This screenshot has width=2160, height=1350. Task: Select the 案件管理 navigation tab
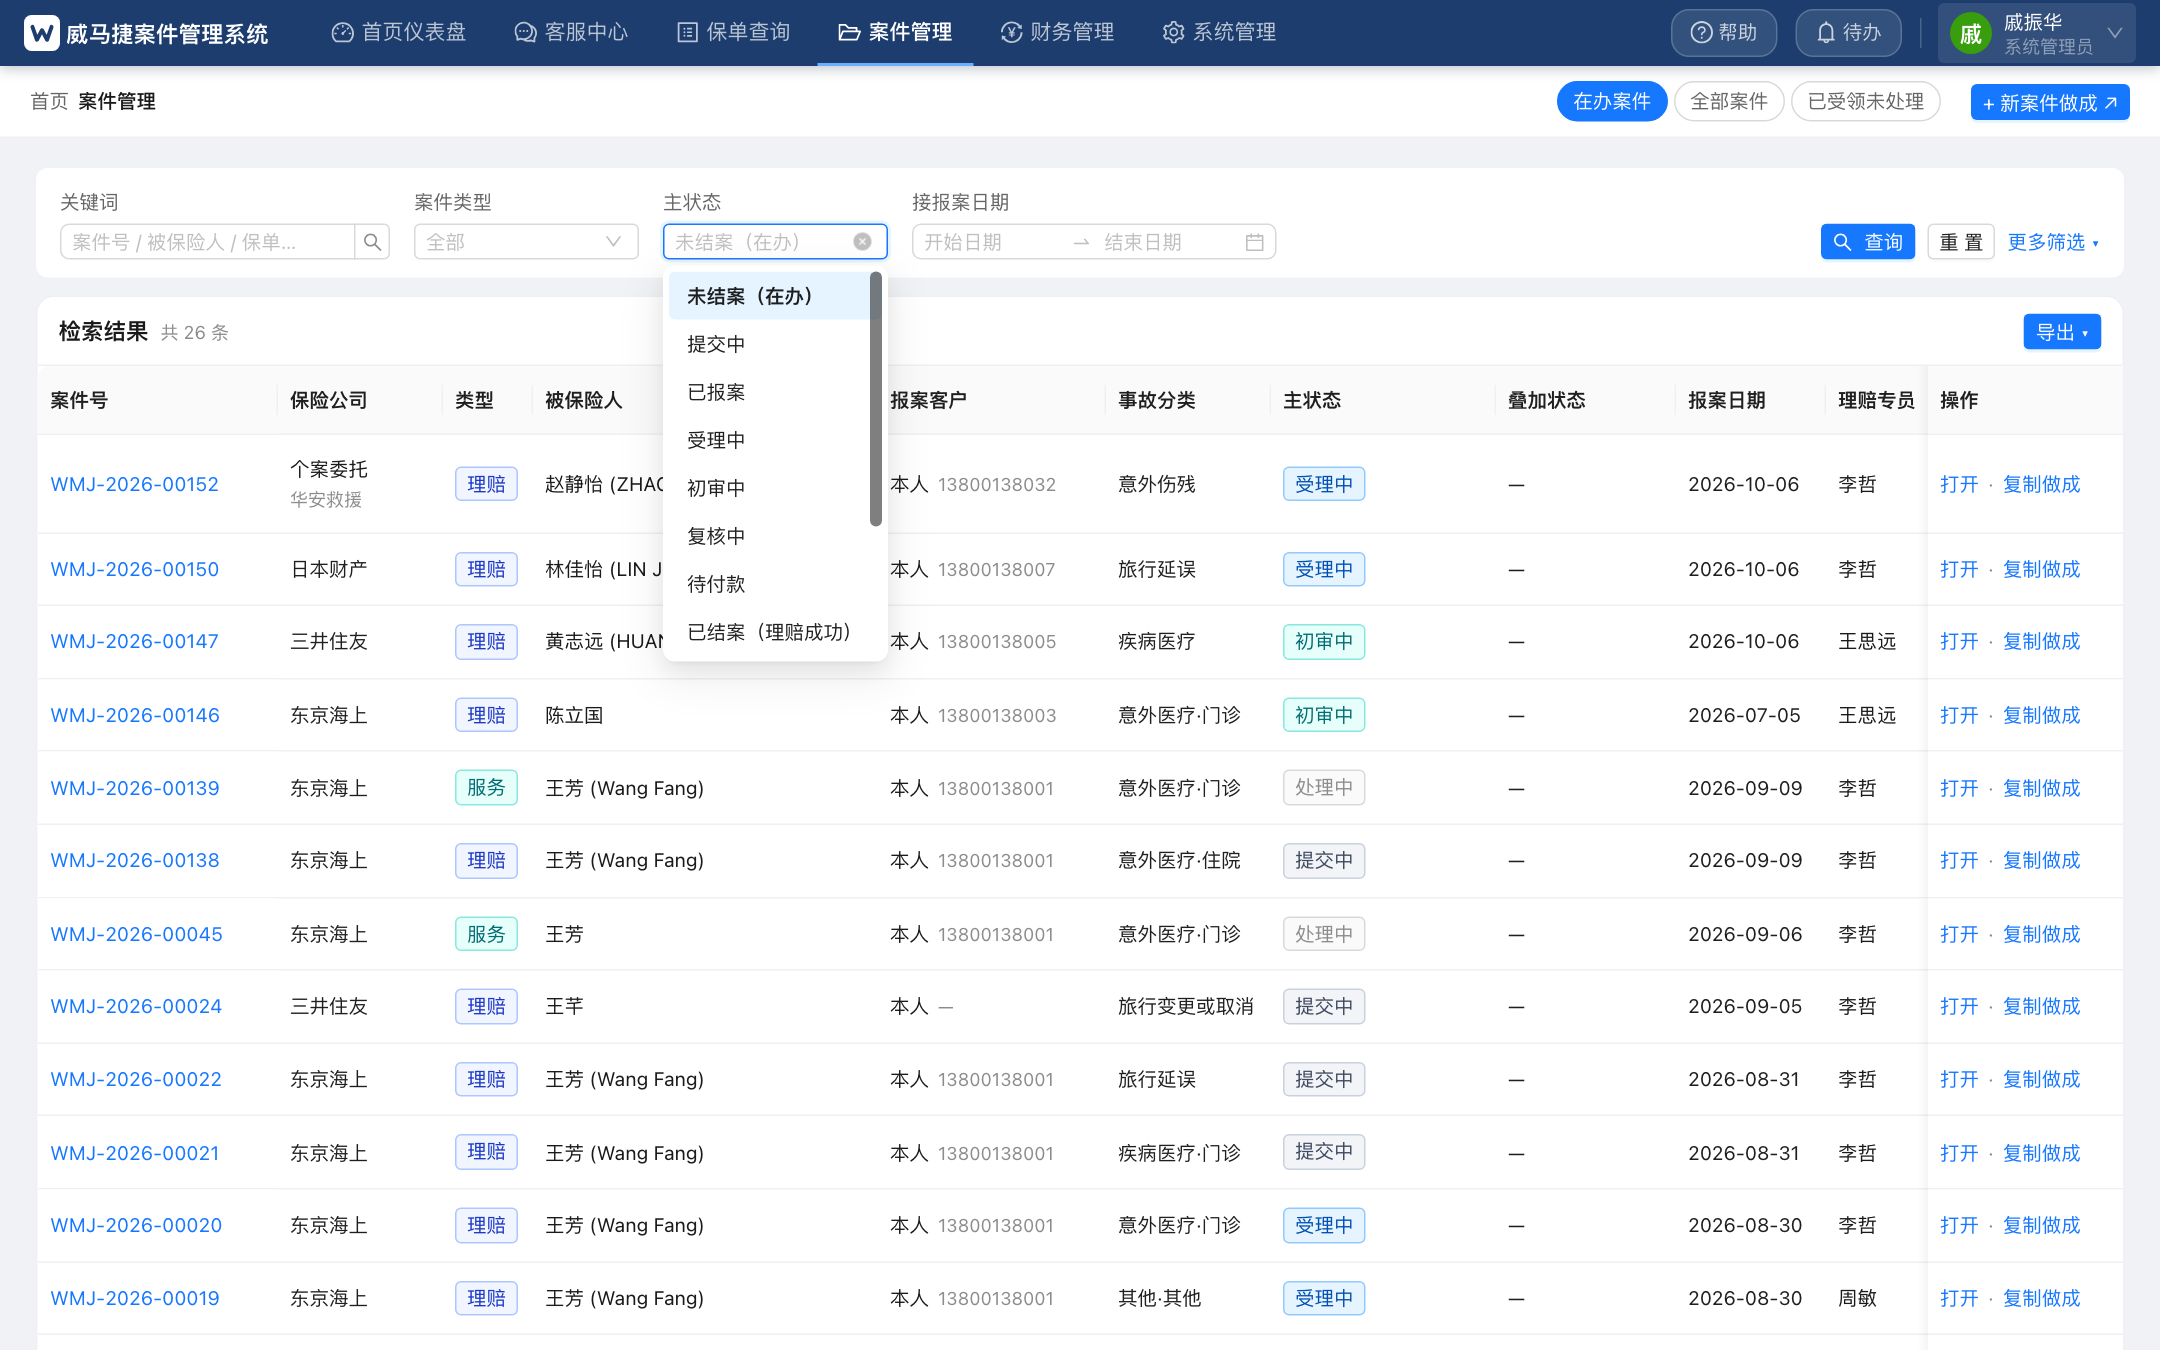[x=895, y=32]
